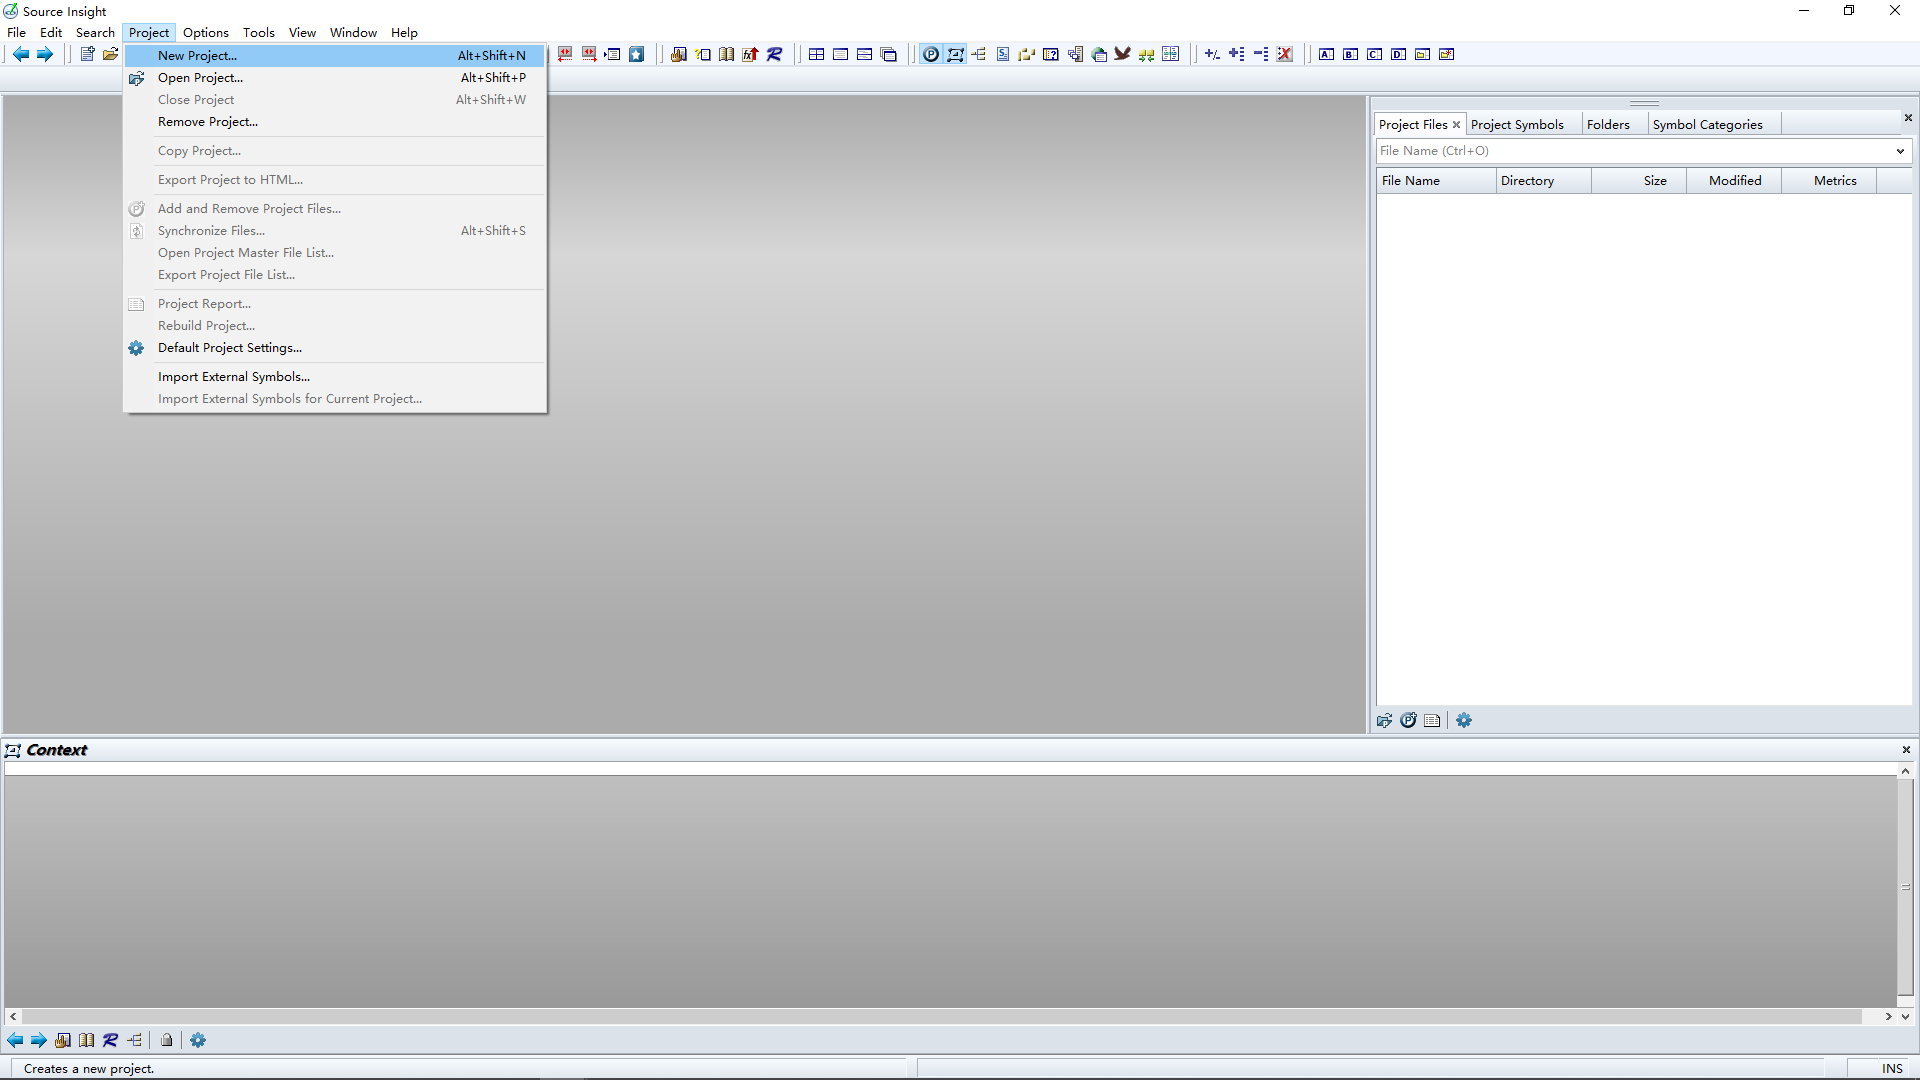Open the Options menu

(x=206, y=33)
